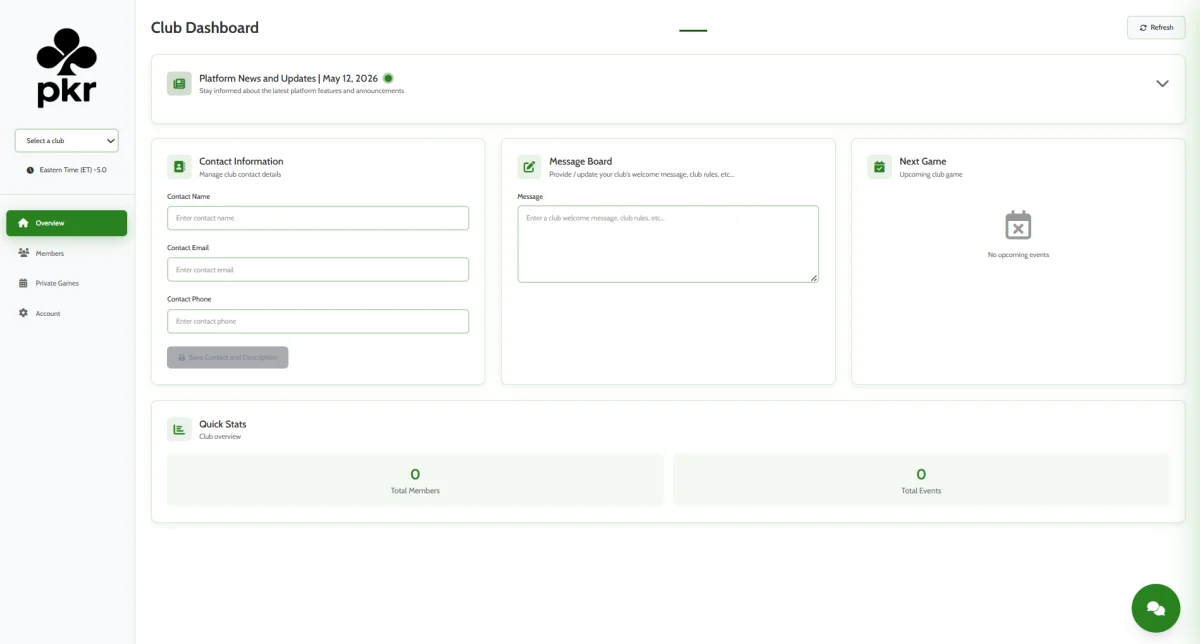Open Private Games in the sidebar
Image resolution: width=1200 pixels, height=644 pixels.
point(67,283)
